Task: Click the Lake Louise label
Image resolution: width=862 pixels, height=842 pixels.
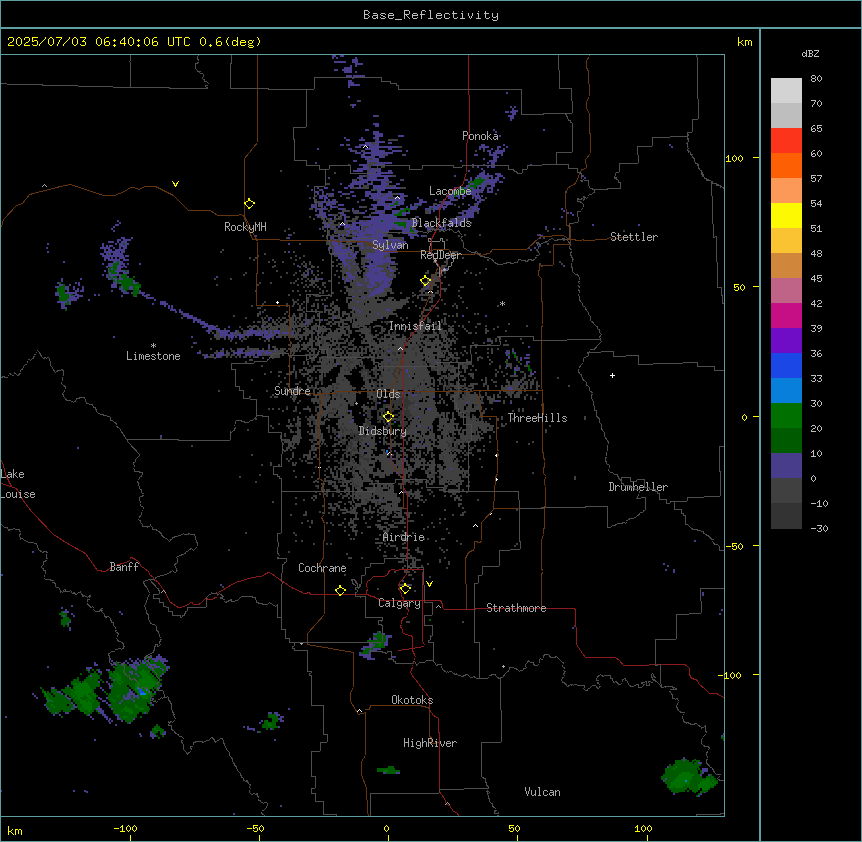Action: click(18, 484)
